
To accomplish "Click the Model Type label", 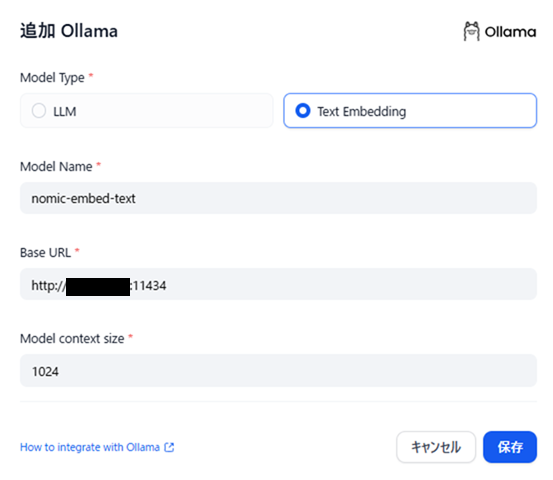I will tap(52, 78).
